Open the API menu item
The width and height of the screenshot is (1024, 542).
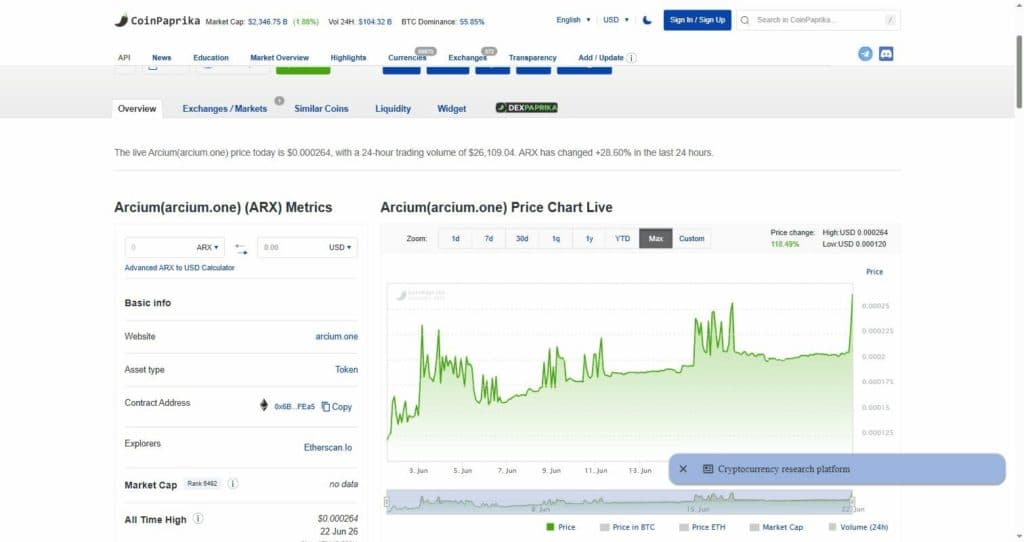point(124,57)
